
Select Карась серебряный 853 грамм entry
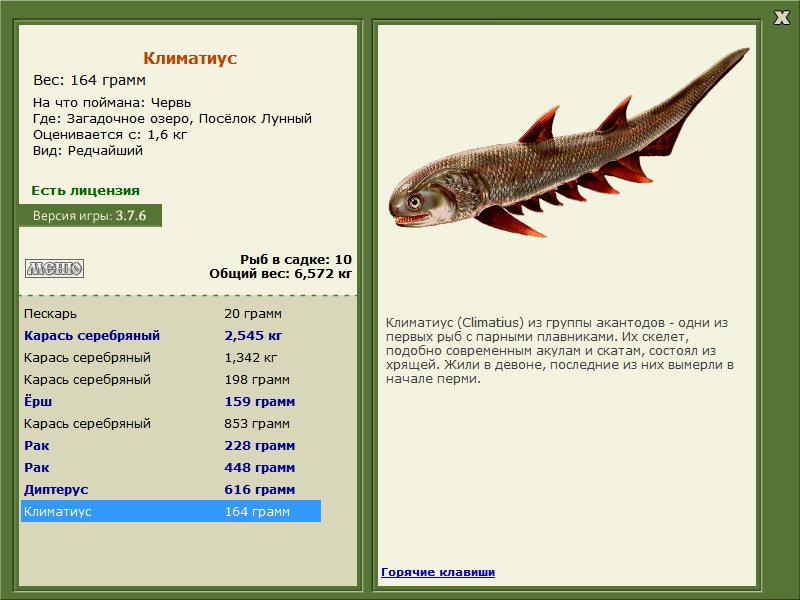click(x=171, y=423)
